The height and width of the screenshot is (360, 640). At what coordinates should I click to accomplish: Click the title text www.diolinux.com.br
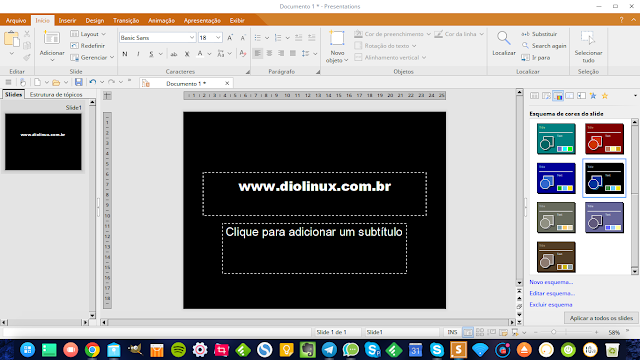coord(315,187)
